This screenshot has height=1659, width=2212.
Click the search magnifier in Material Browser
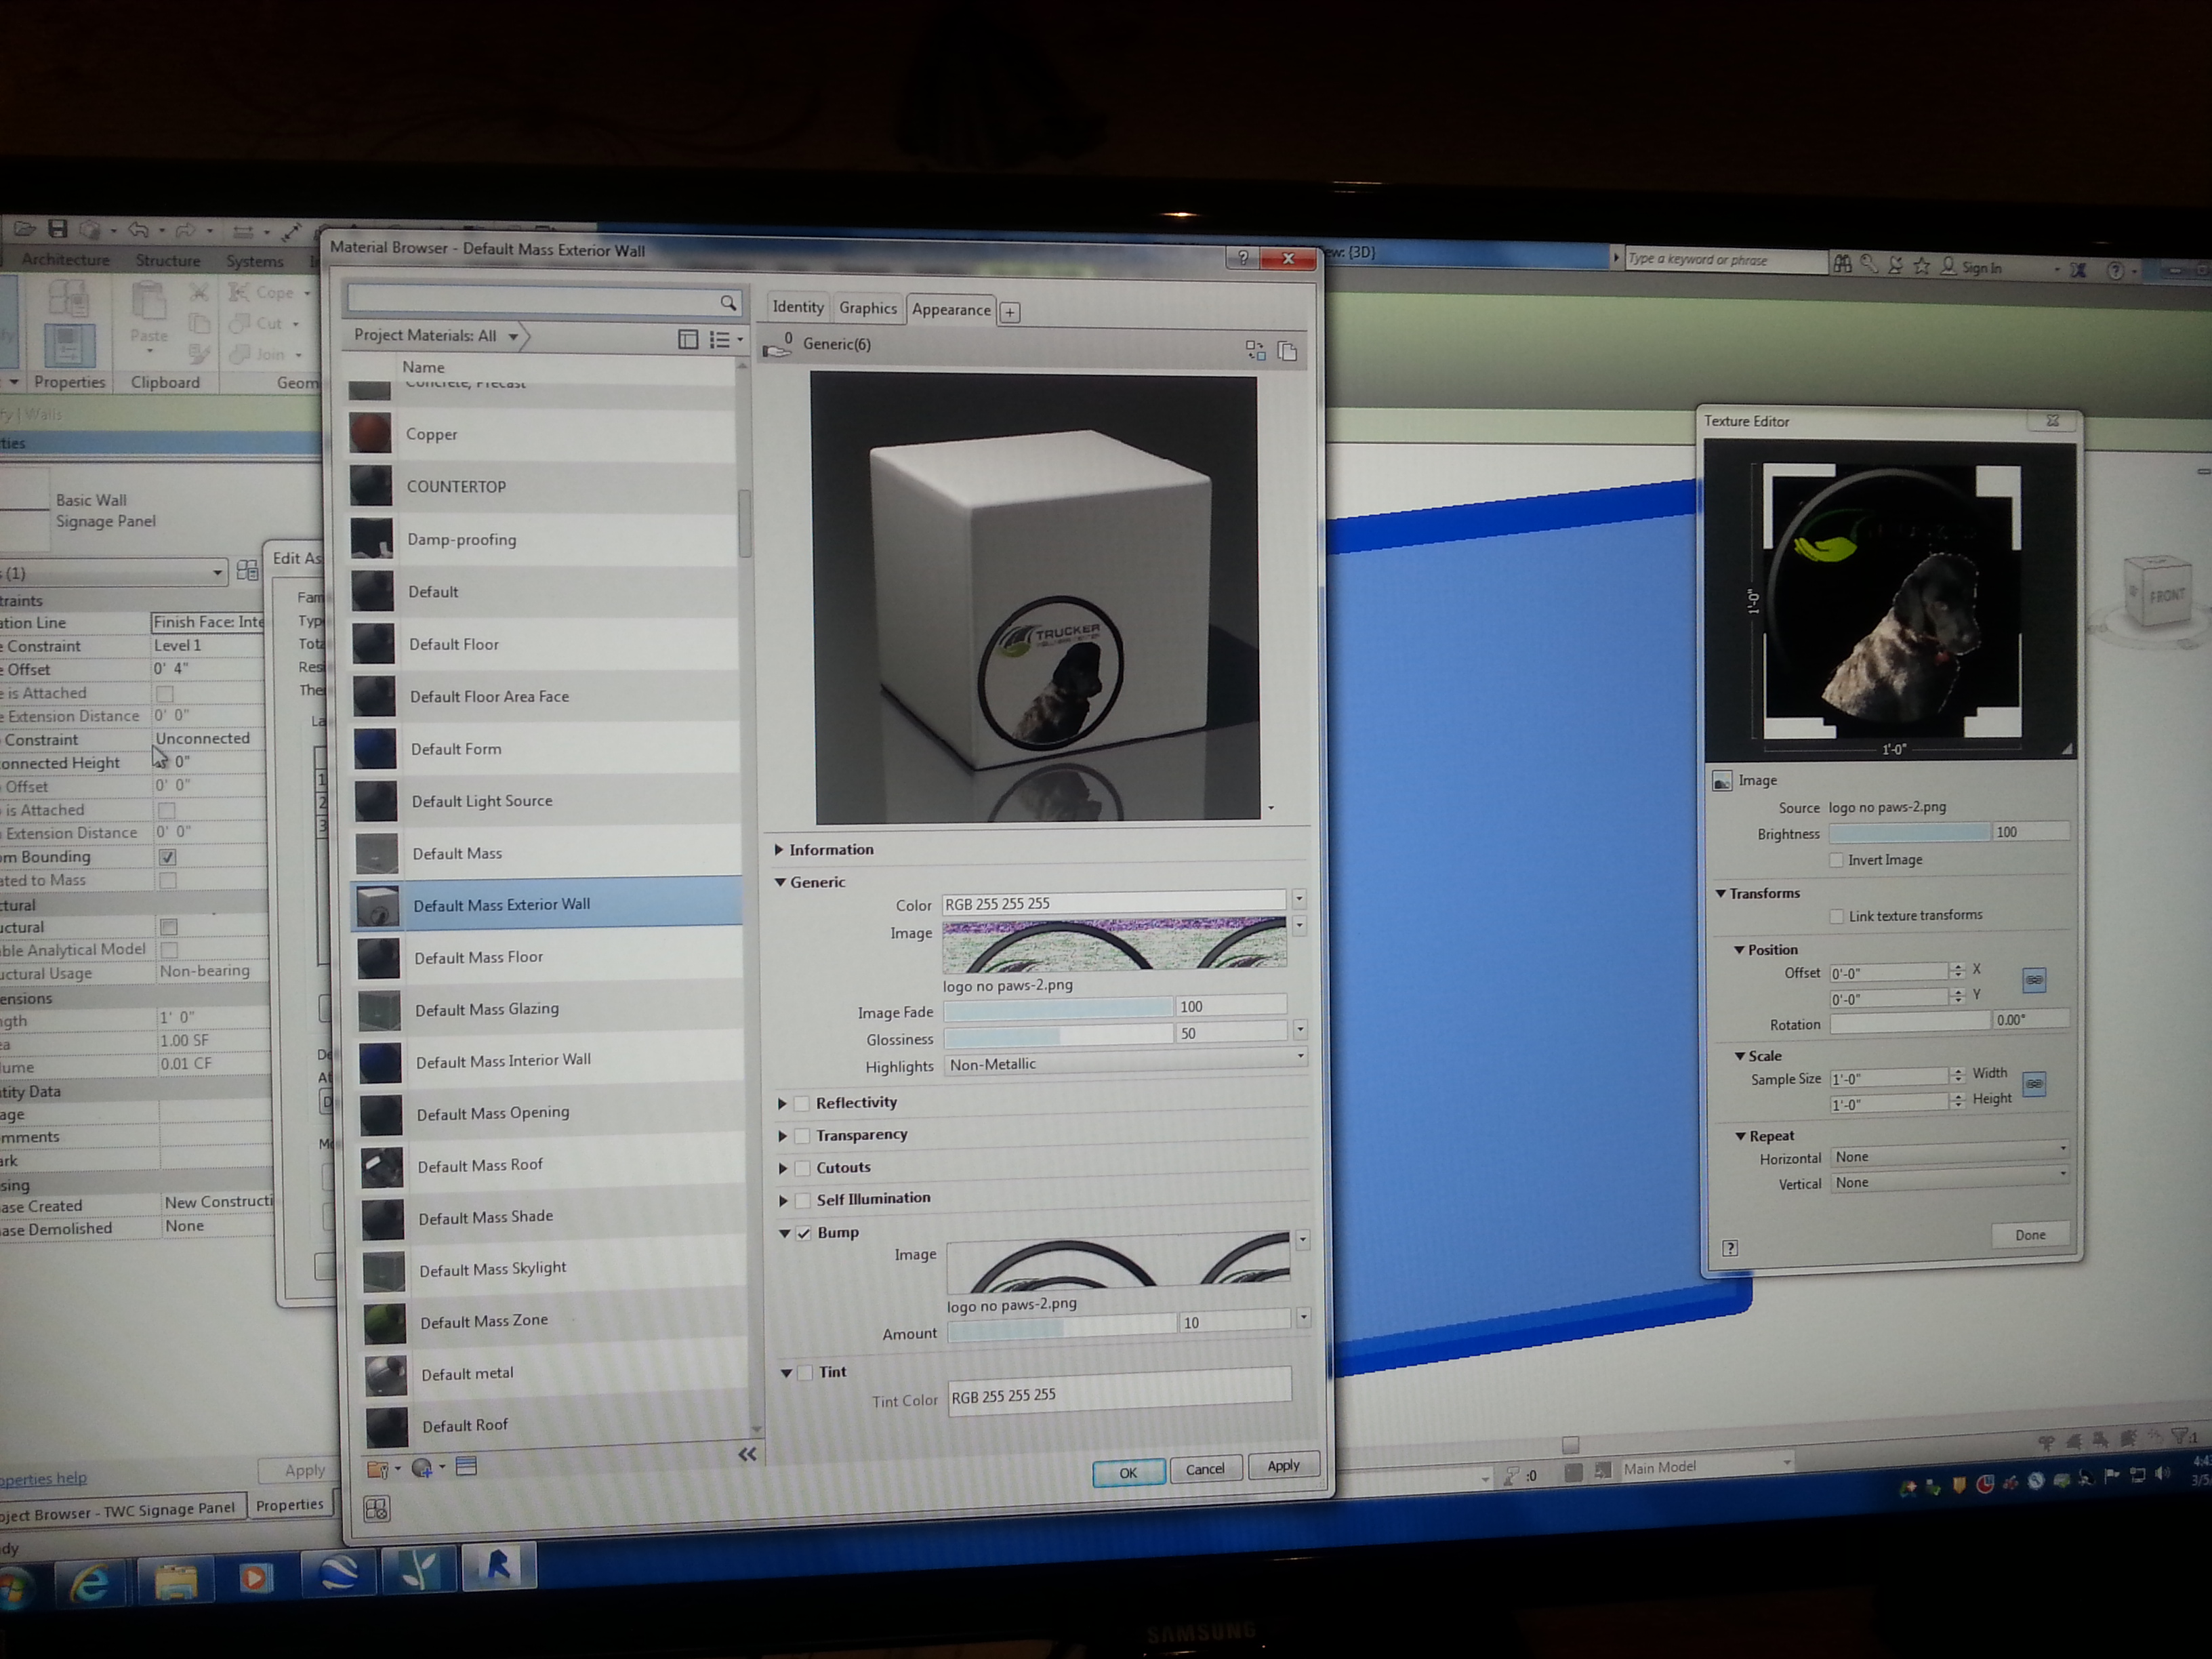728,302
